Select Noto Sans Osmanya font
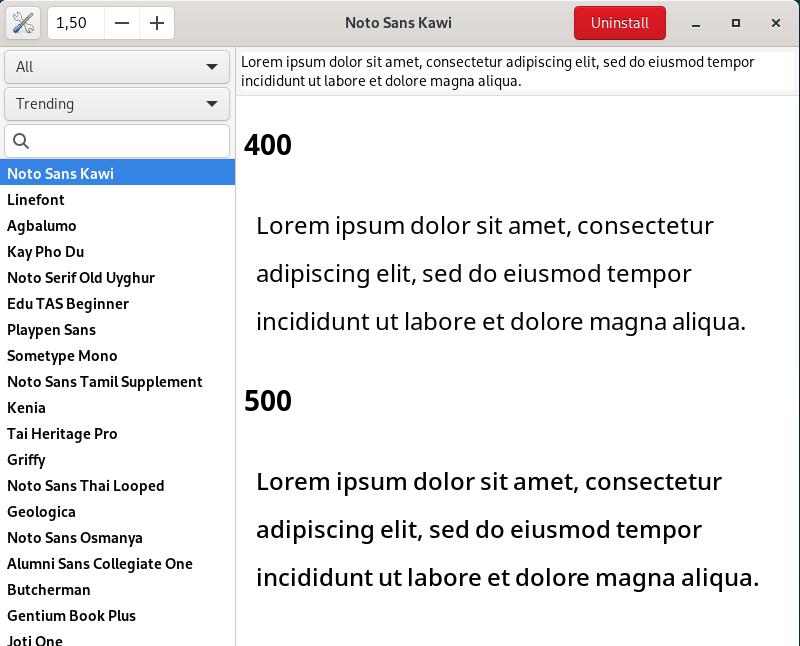The width and height of the screenshot is (800, 646). 117,538
